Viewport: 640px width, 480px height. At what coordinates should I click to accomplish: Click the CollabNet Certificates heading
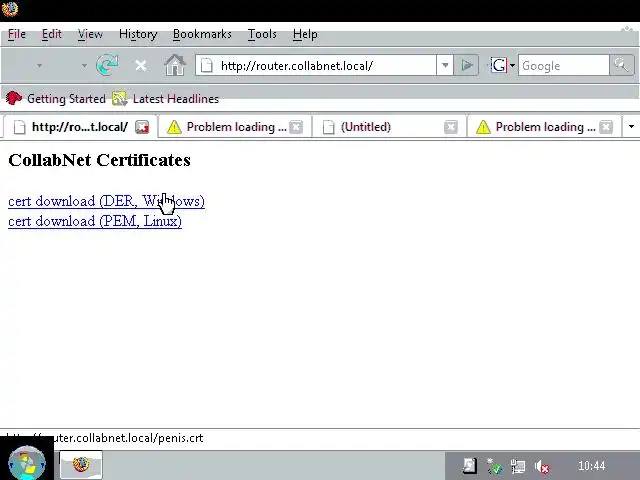(x=99, y=160)
